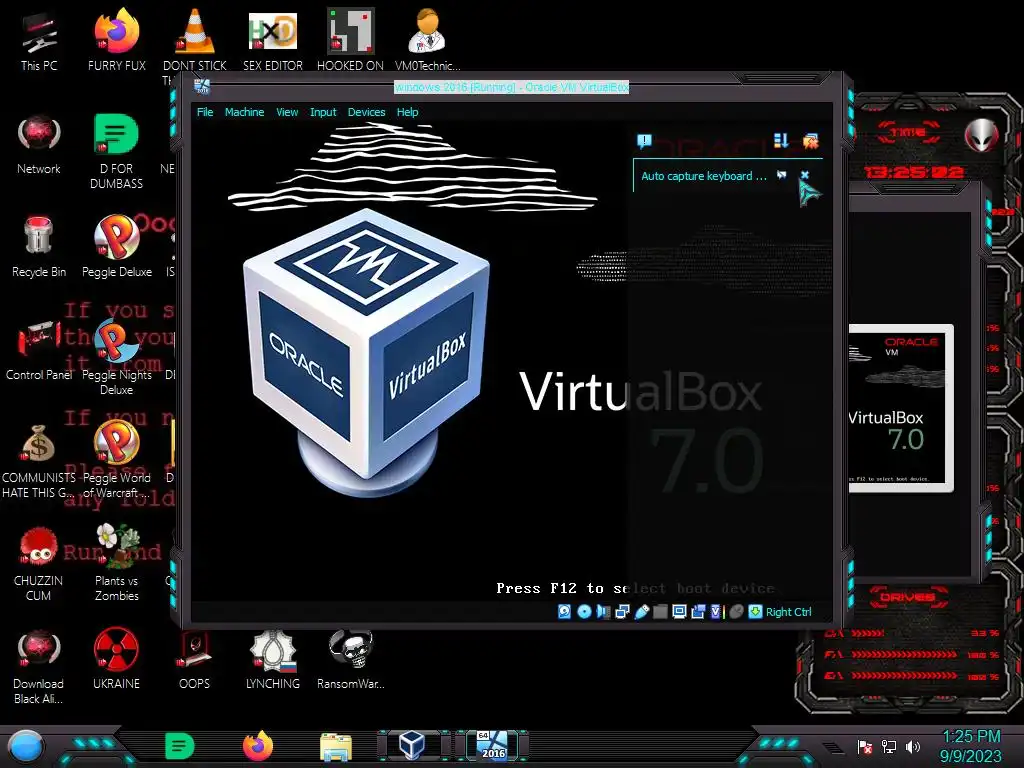
Task: Open the Machine menu
Action: tap(244, 112)
